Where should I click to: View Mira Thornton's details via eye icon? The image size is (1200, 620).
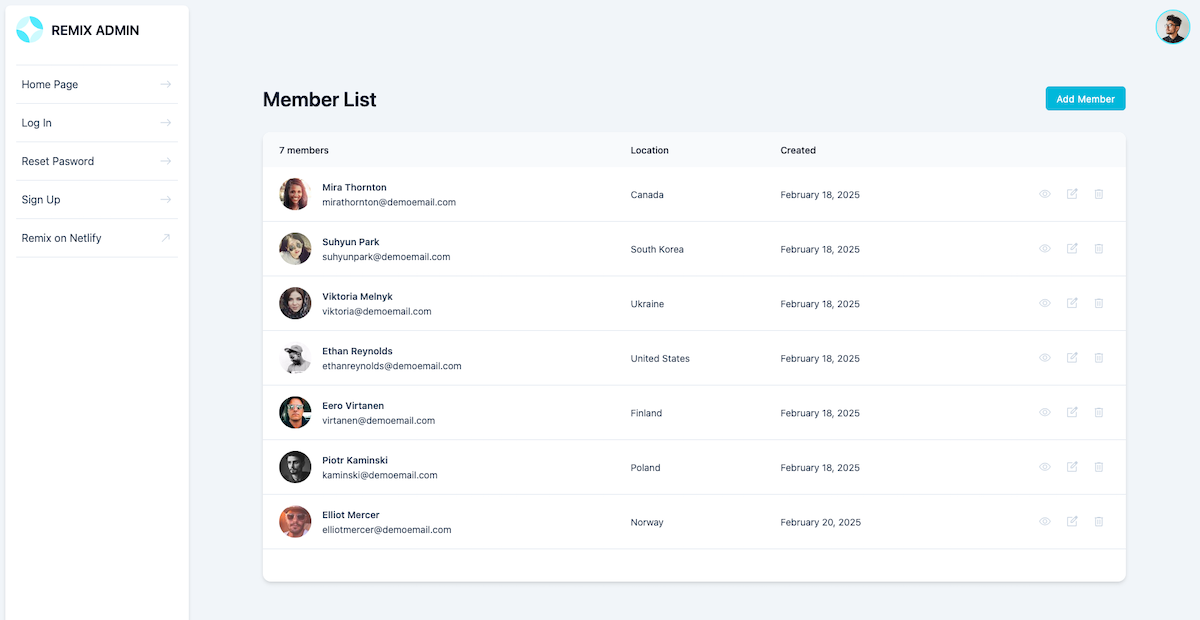click(1045, 194)
